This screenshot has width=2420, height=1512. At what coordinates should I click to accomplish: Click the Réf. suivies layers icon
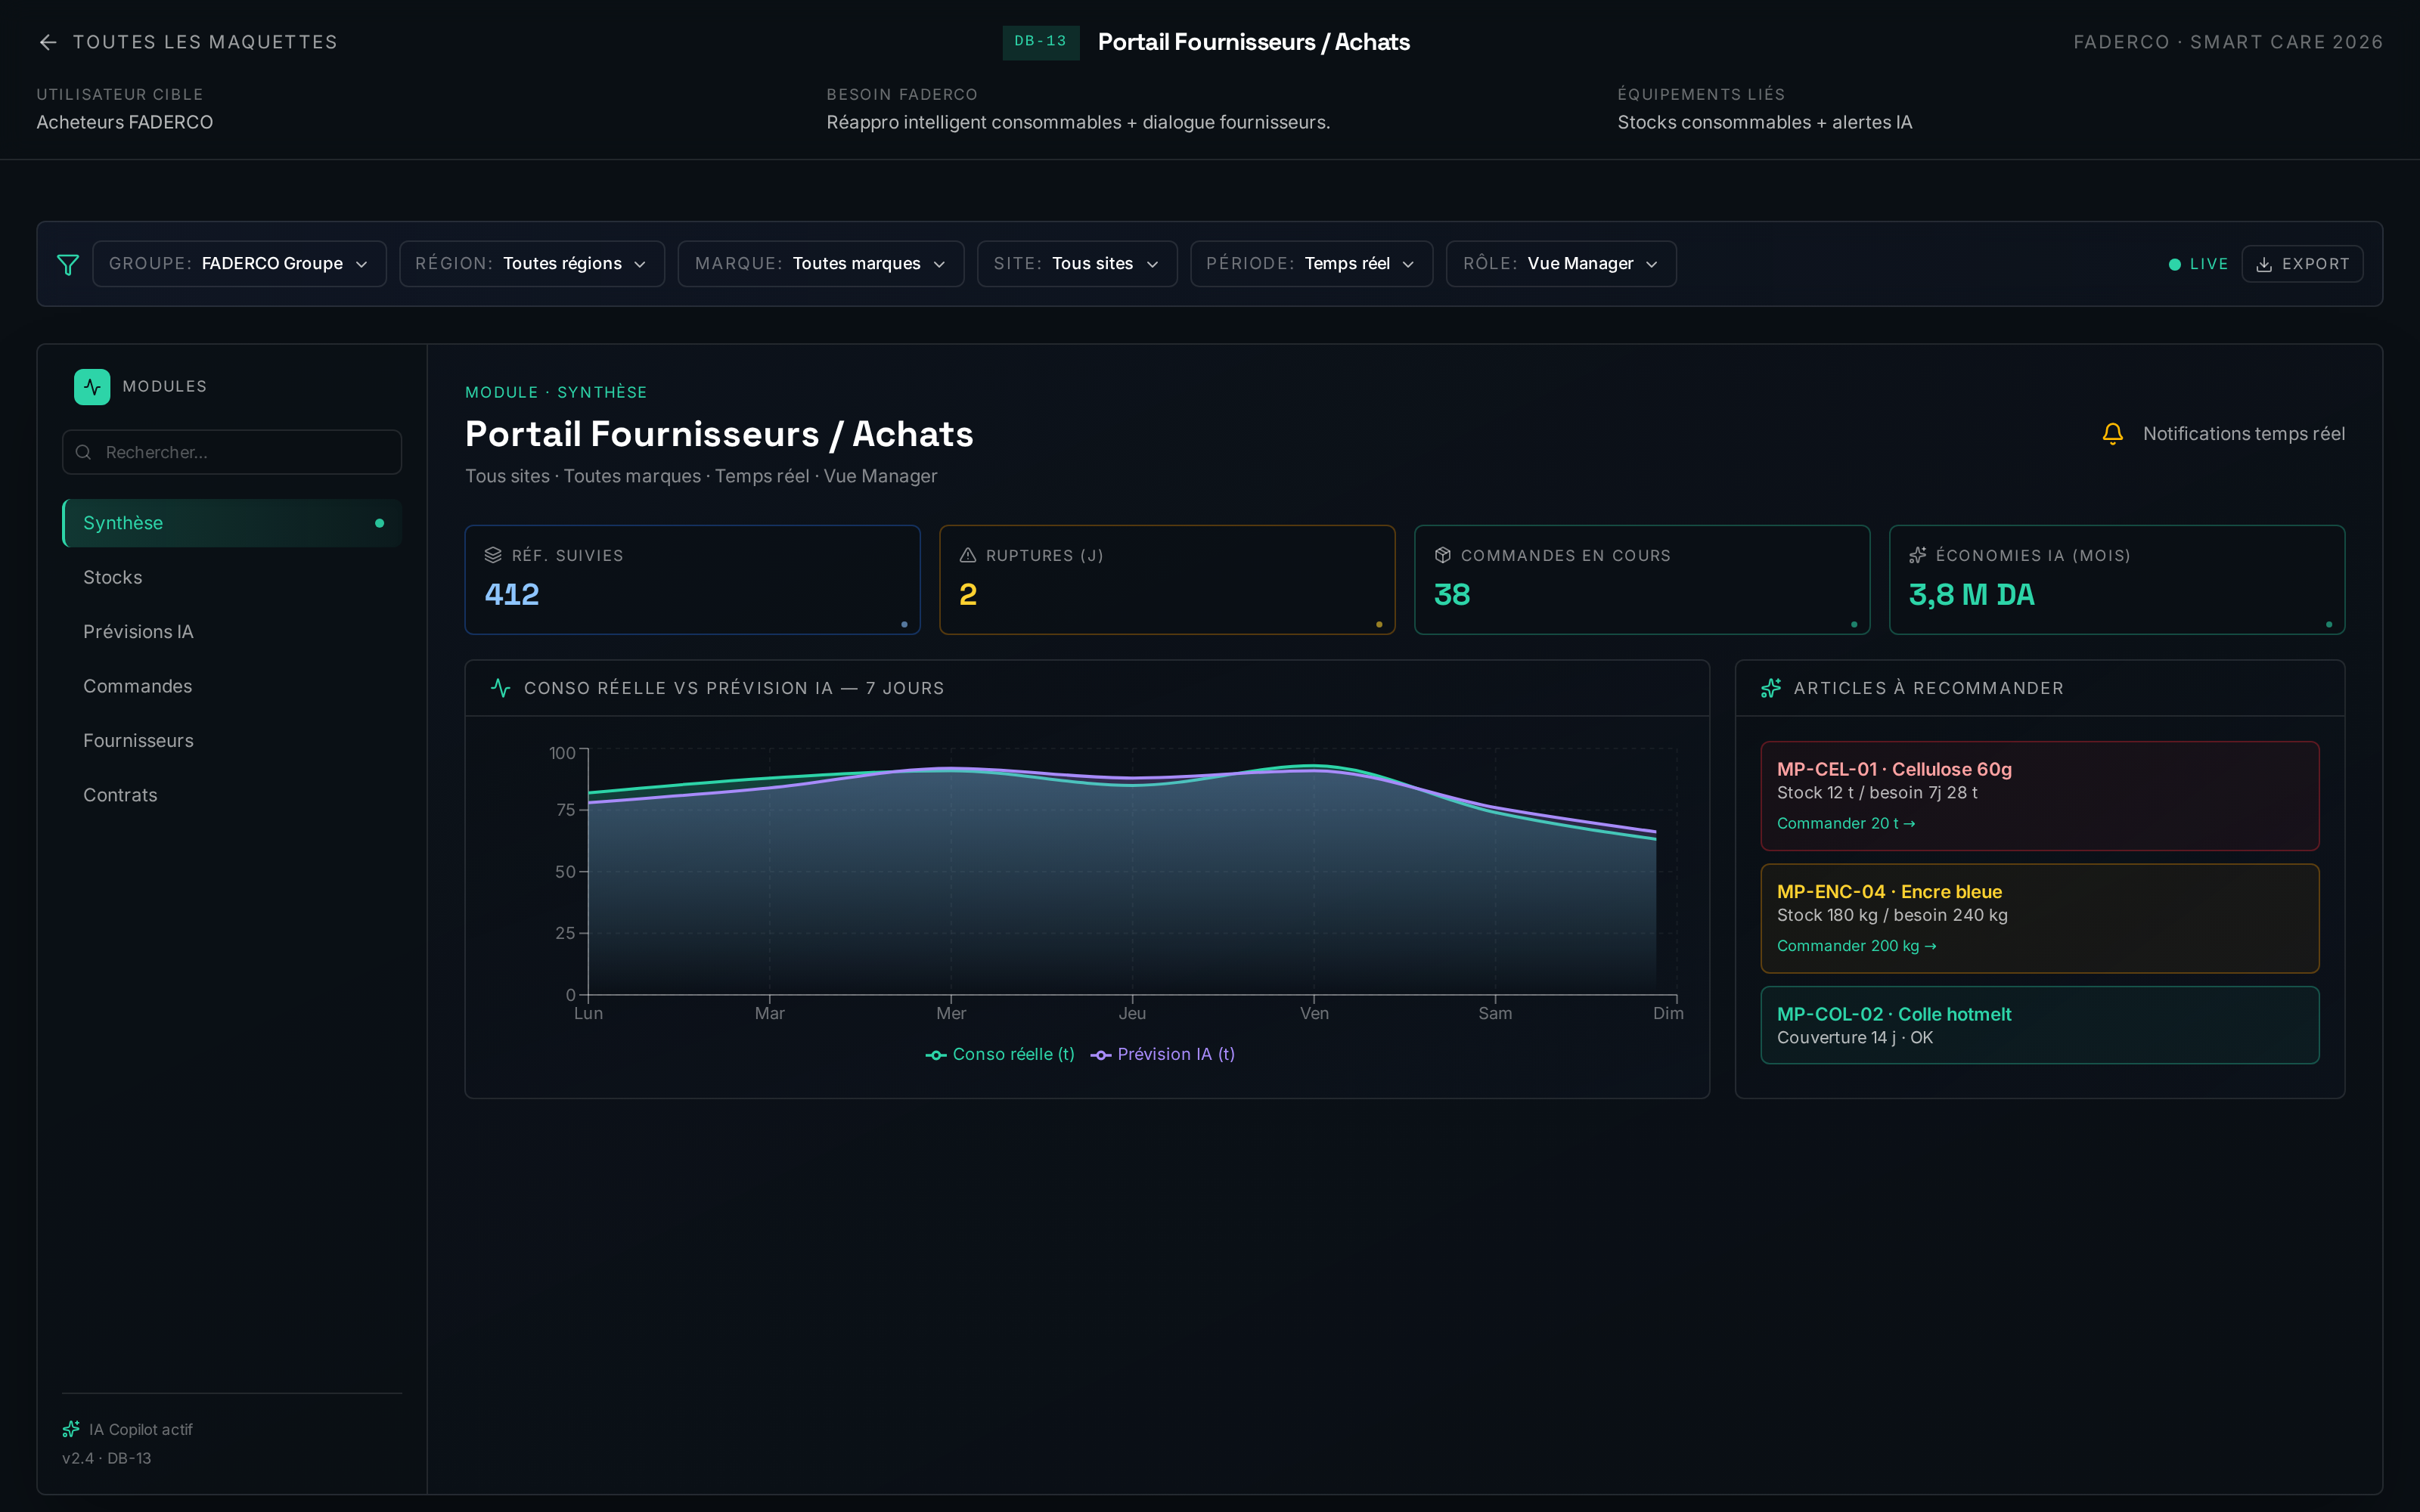click(x=493, y=555)
